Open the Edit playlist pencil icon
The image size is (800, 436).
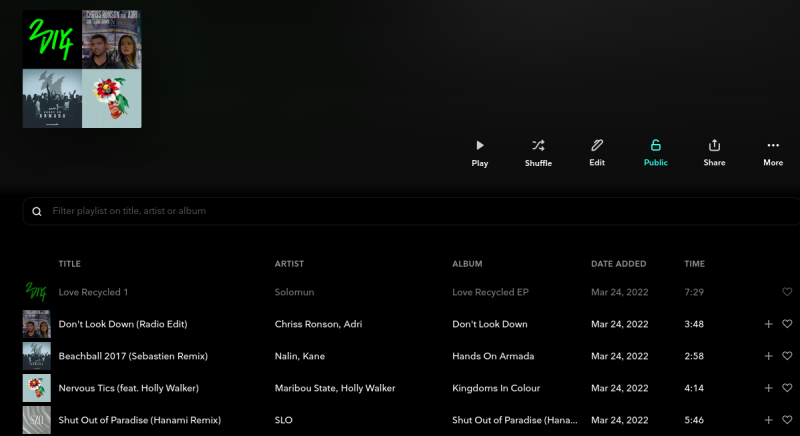click(x=597, y=146)
